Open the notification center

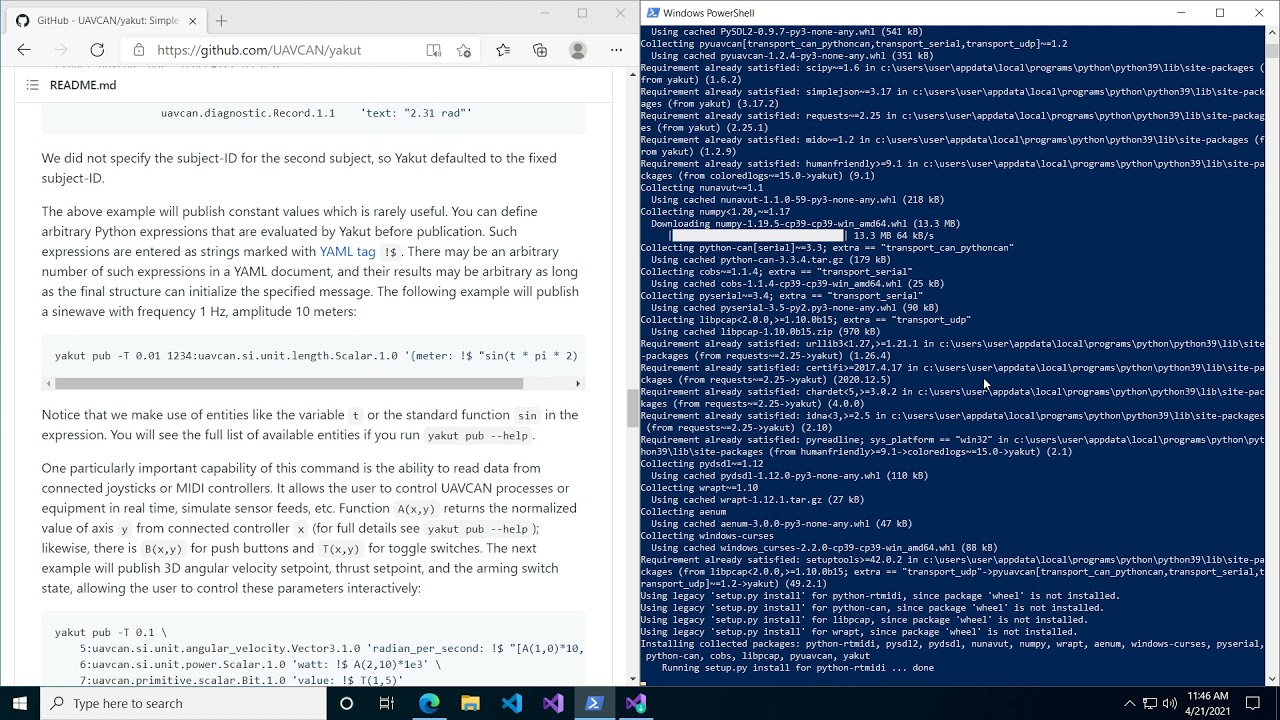click(x=1254, y=703)
